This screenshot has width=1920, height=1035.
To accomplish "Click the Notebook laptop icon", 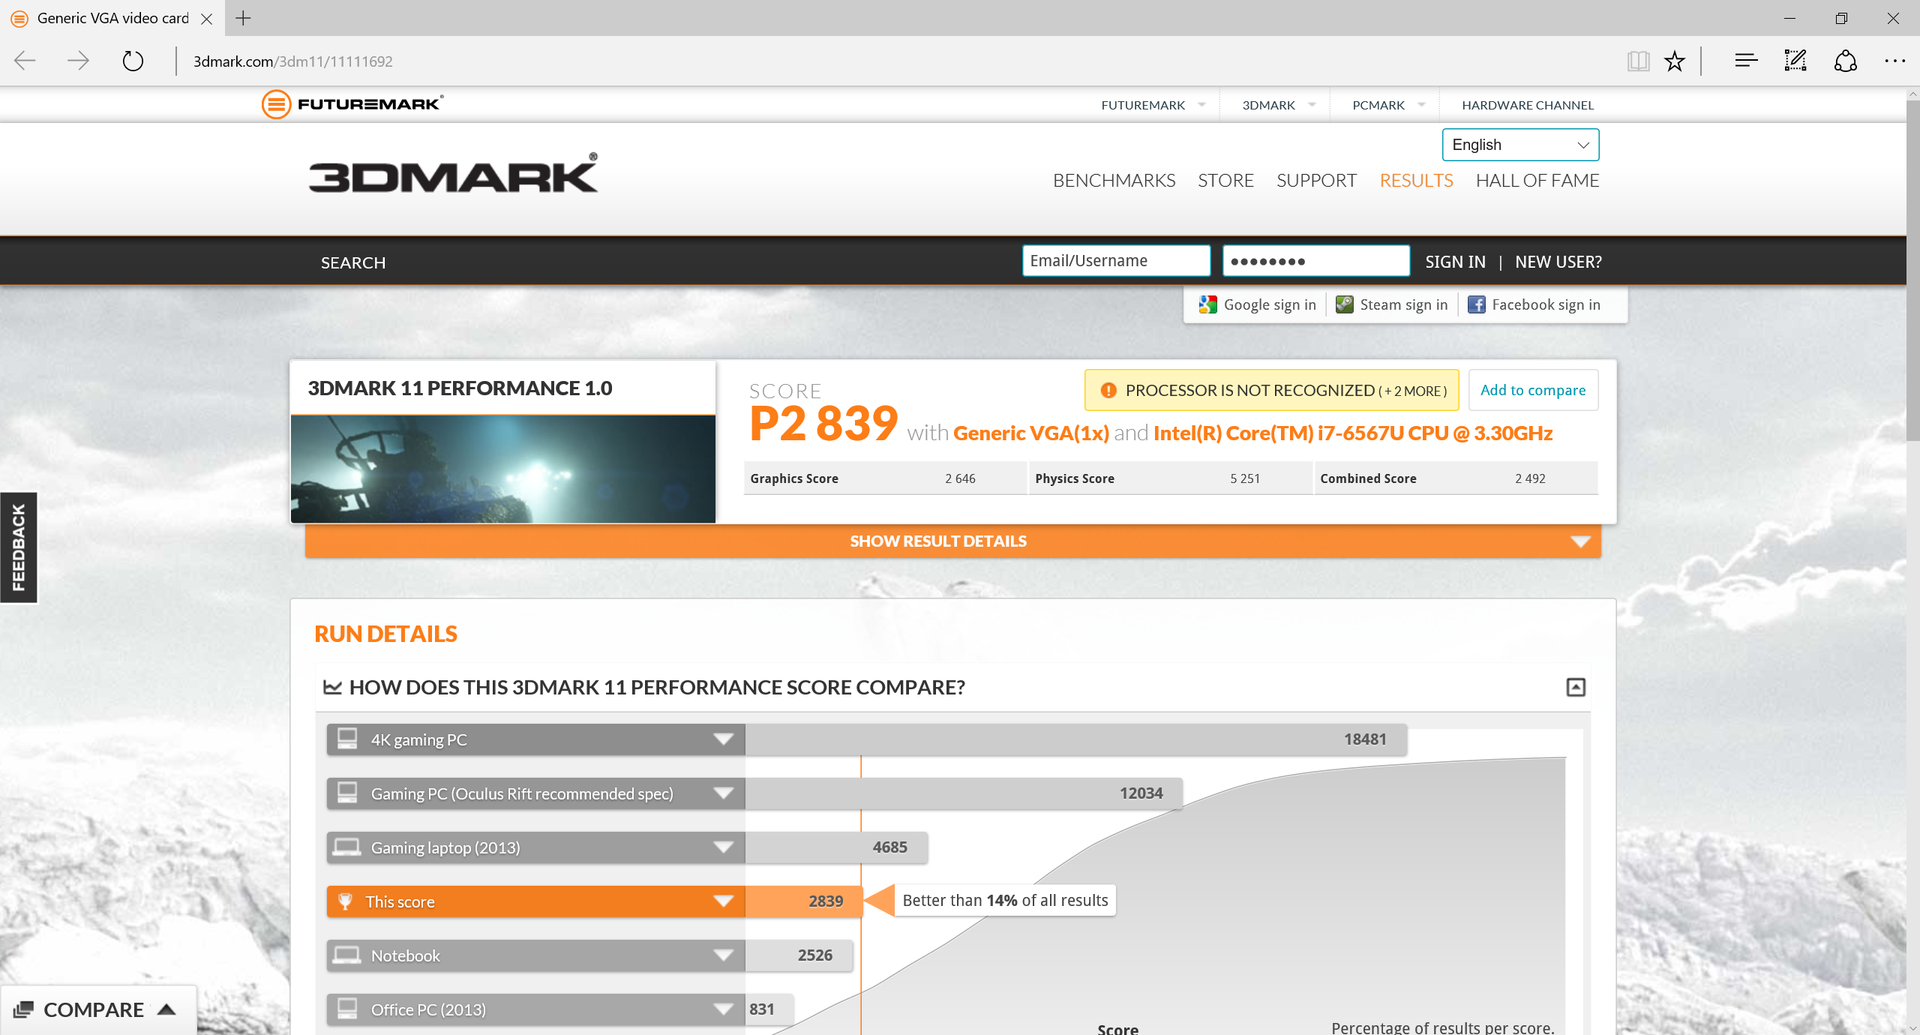I will [x=347, y=955].
